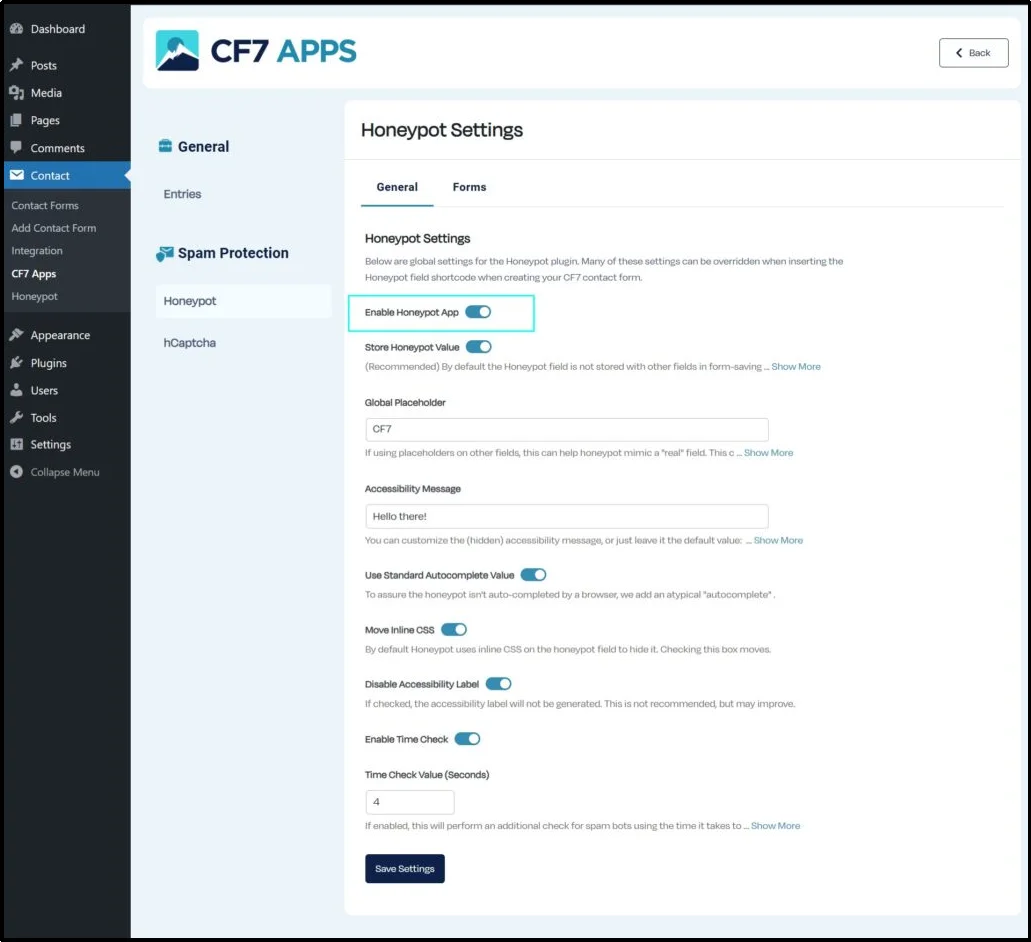The height and width of the screenshot is (942, 1031).
Task: Open the Media library icon
Action: pyautogui.click(x=16, y=92)
